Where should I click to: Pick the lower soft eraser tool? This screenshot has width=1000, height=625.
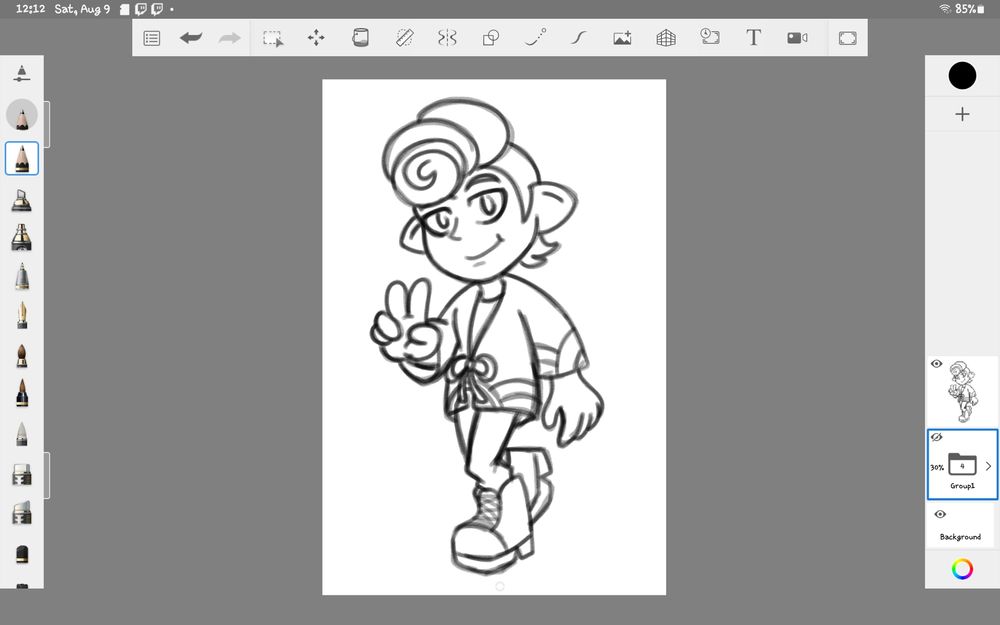[22, 513]
